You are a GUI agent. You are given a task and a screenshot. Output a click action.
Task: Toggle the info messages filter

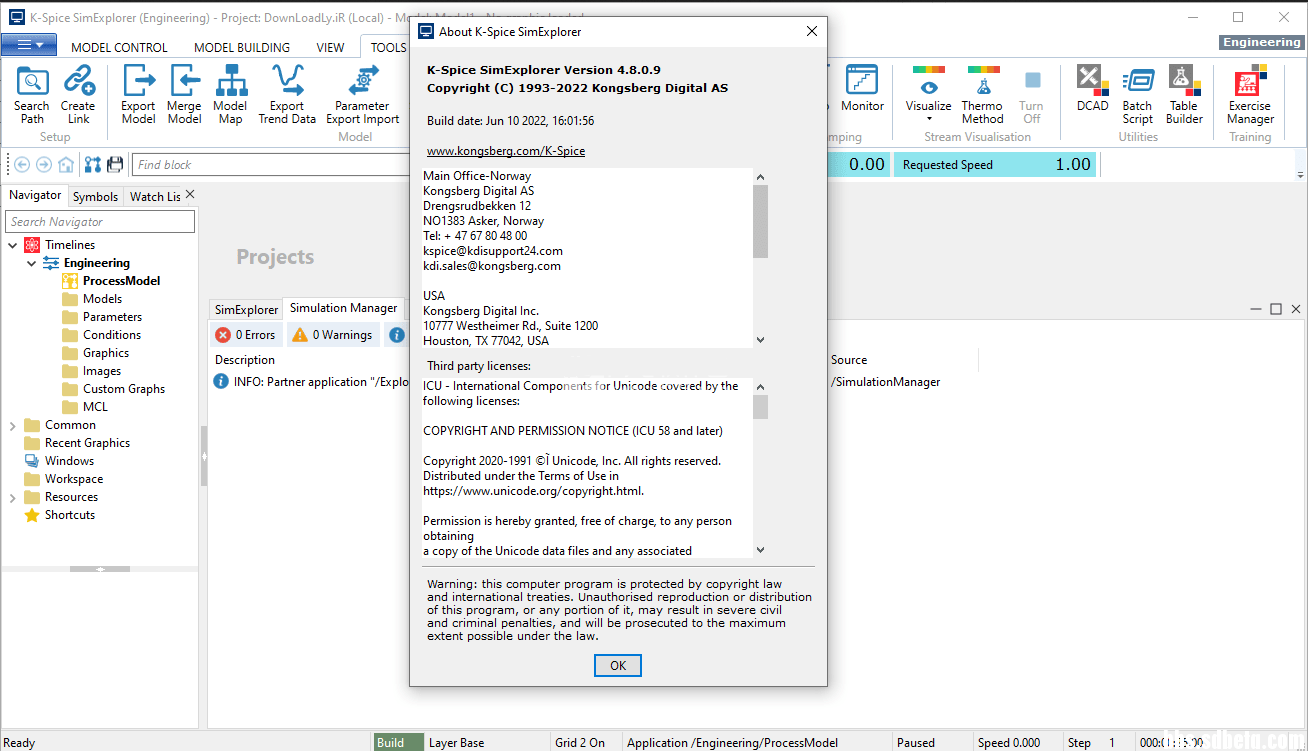[x=397, y=335]
